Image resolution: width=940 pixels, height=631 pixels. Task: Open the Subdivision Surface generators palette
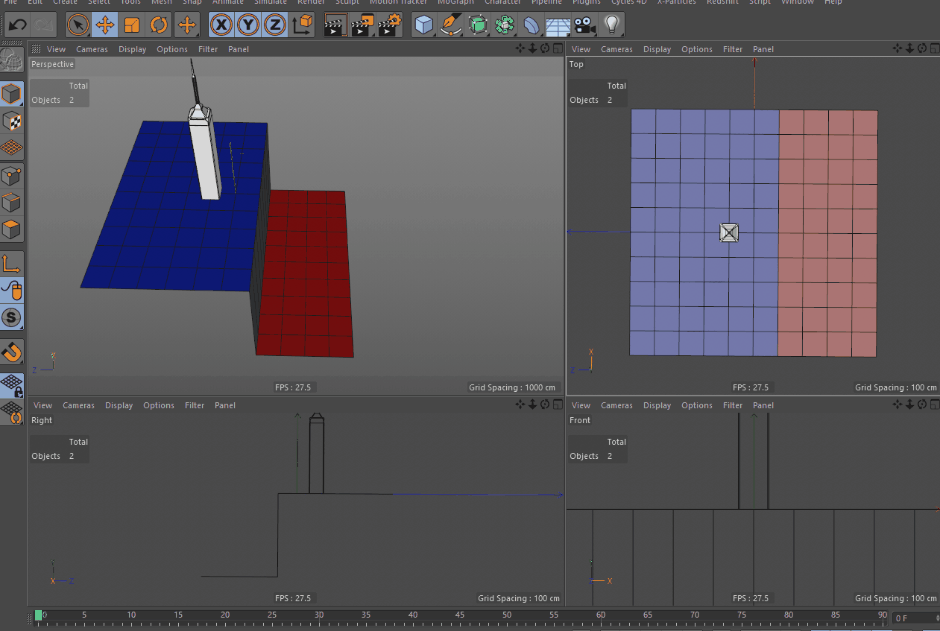pos(478,25)
